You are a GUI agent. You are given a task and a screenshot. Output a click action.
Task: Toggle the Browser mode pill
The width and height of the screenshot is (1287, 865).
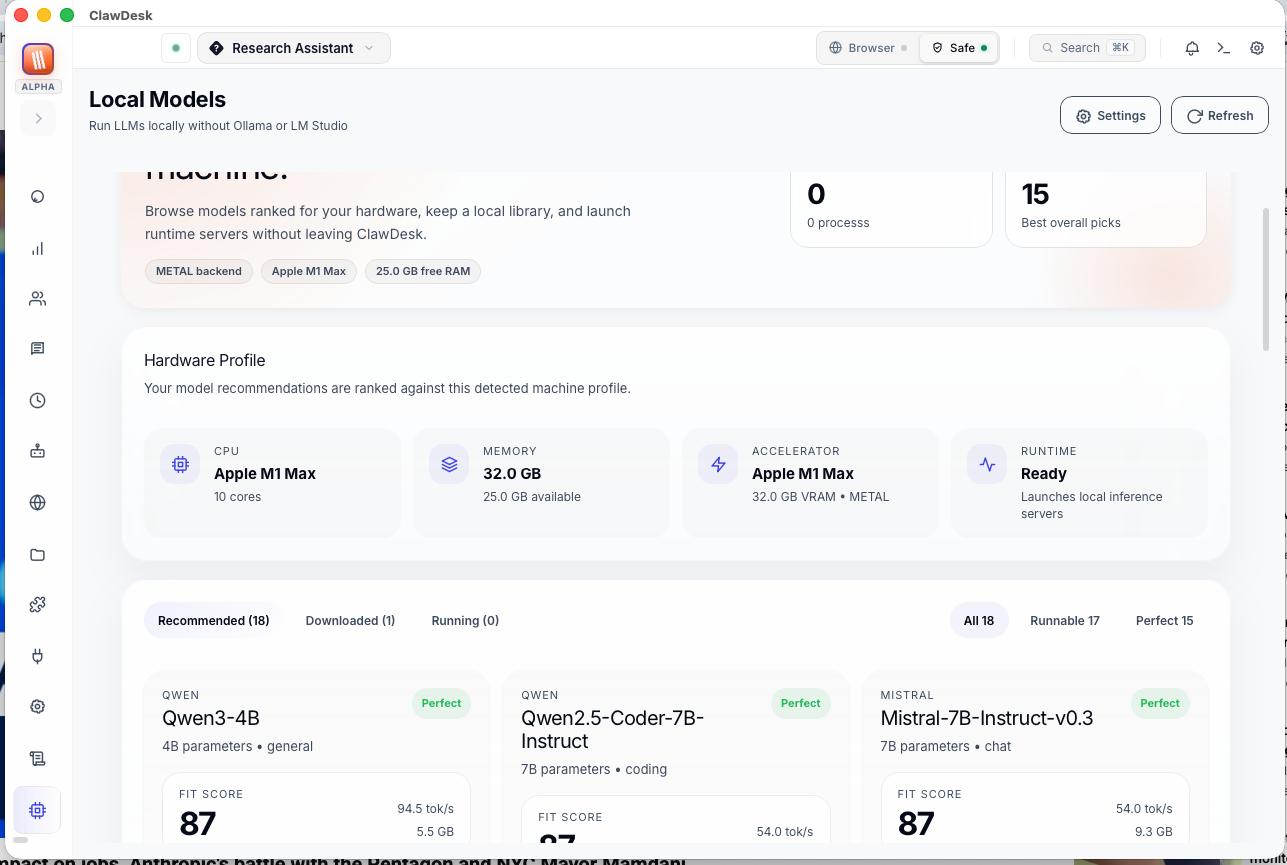tap(866, 47)
